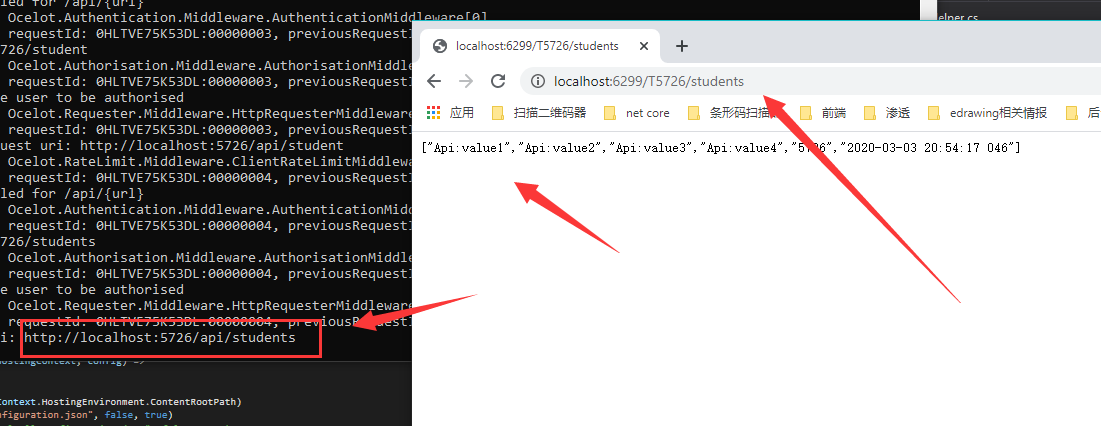Open a new tab with plus button
1101x426 pixels.
point(681,46)
